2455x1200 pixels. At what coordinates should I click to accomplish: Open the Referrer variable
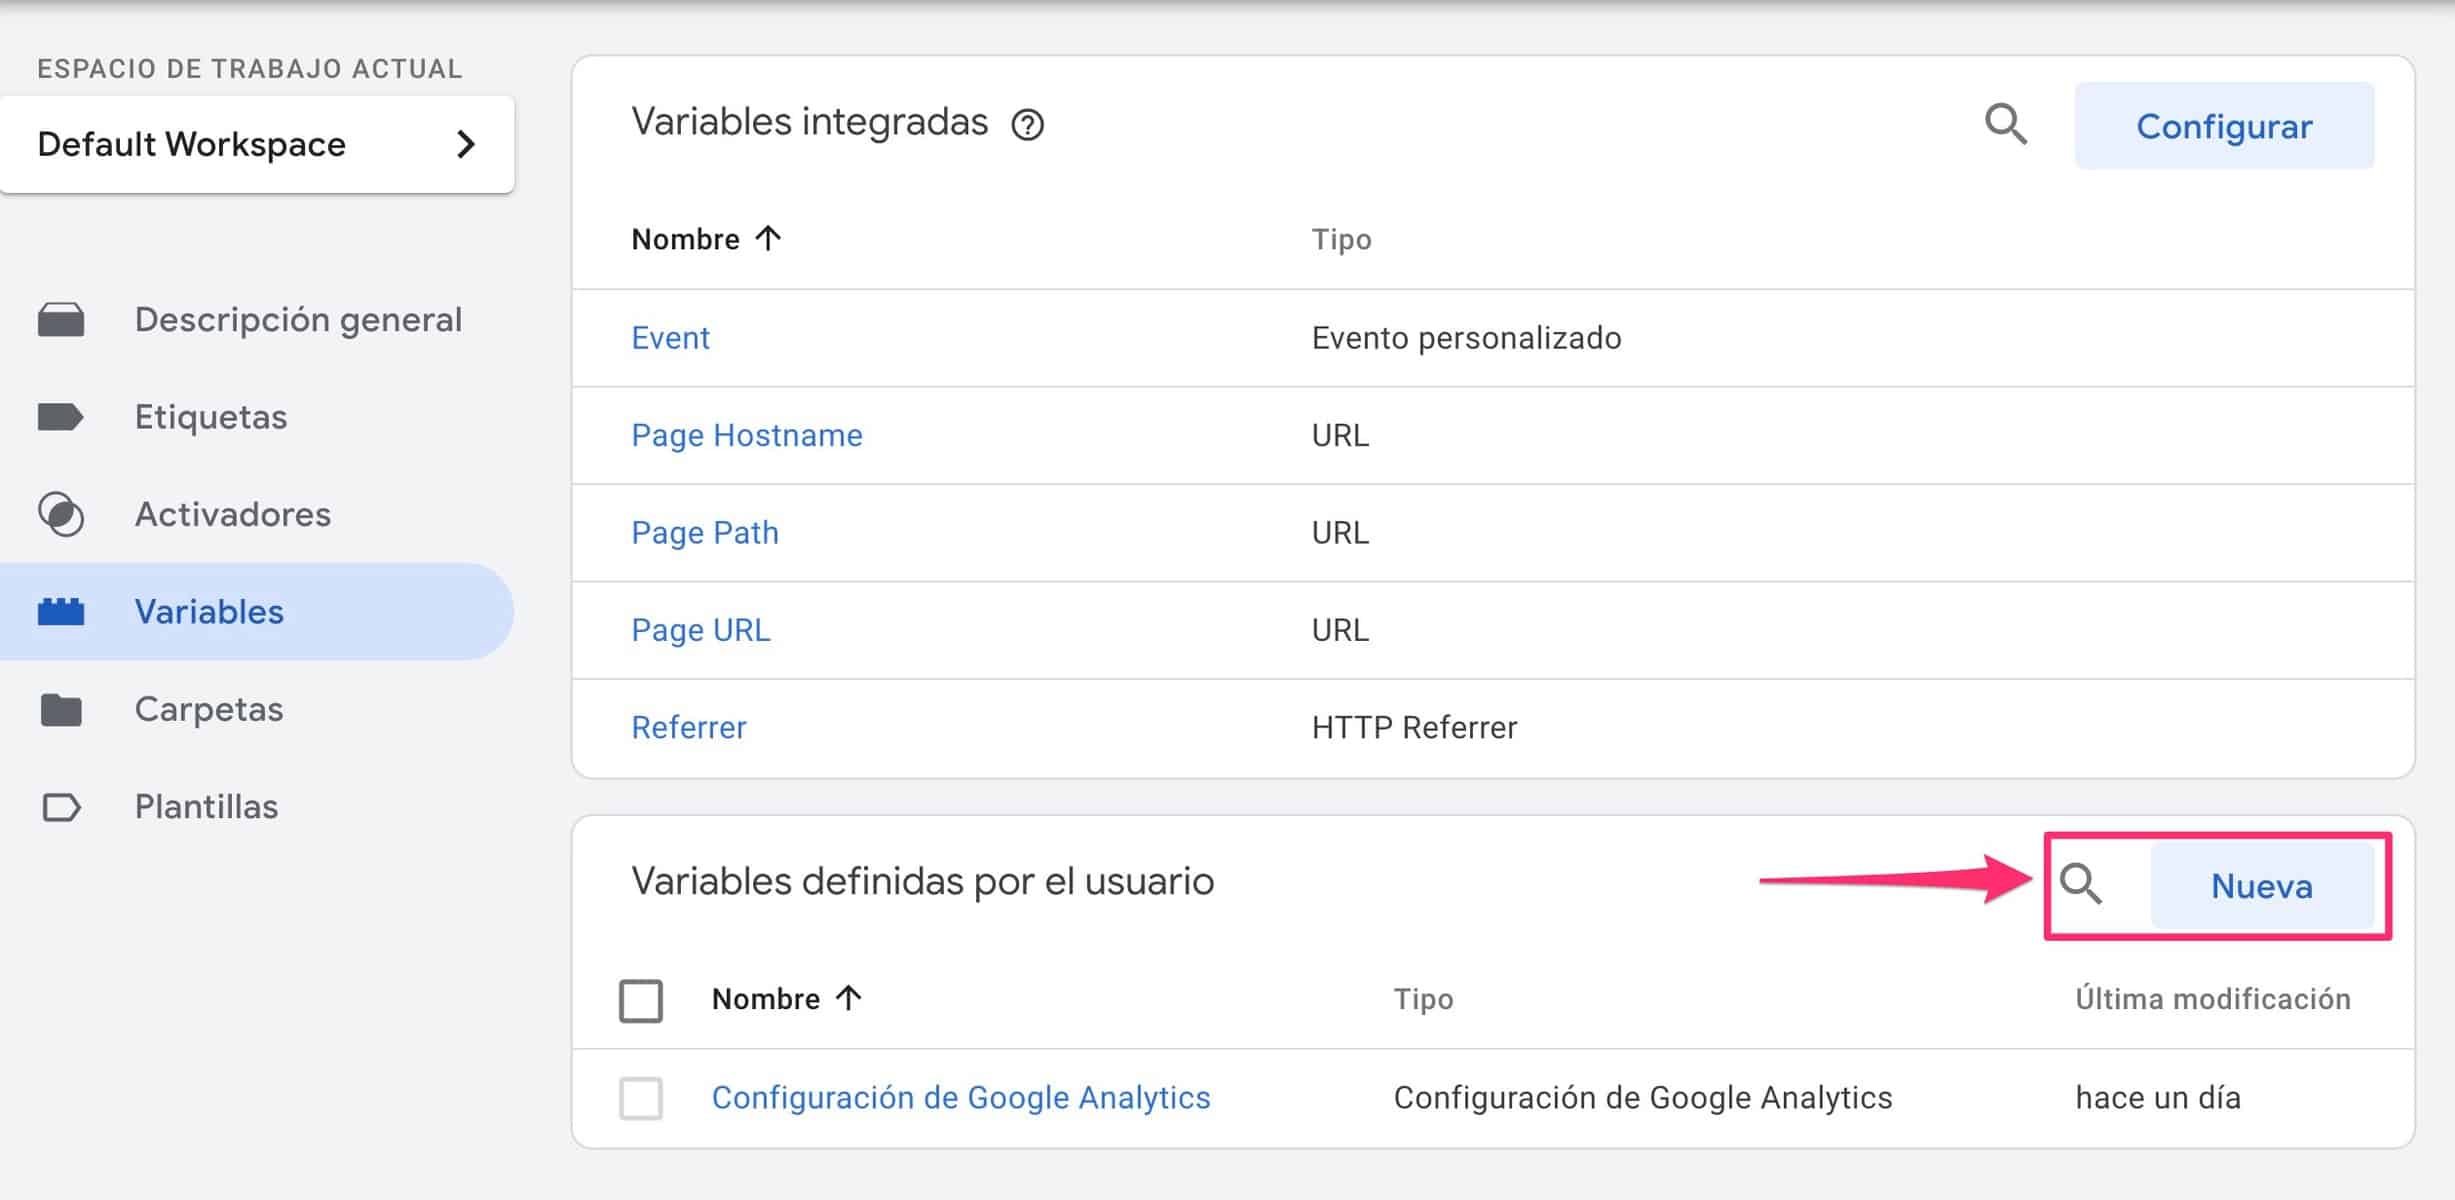point(688,727)
